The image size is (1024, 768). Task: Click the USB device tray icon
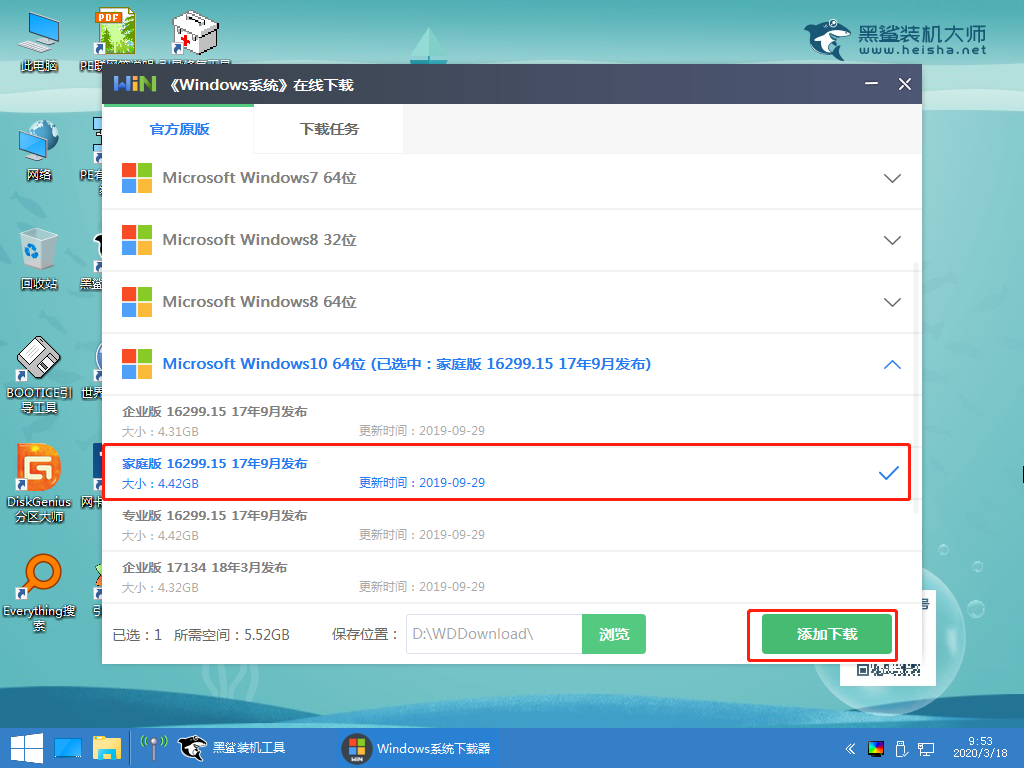point(901,748)
